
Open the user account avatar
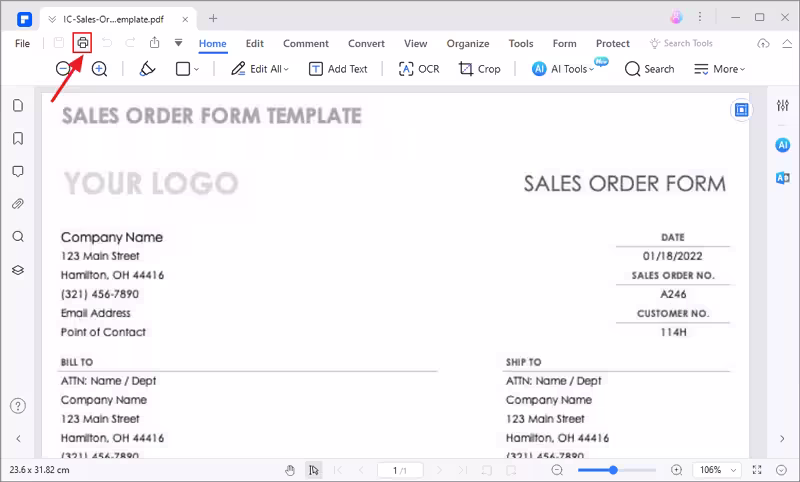tap(676, 17)
